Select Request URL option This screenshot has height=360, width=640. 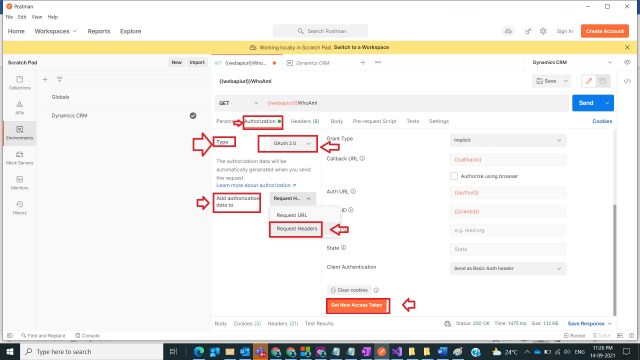[x=292, y=215]
